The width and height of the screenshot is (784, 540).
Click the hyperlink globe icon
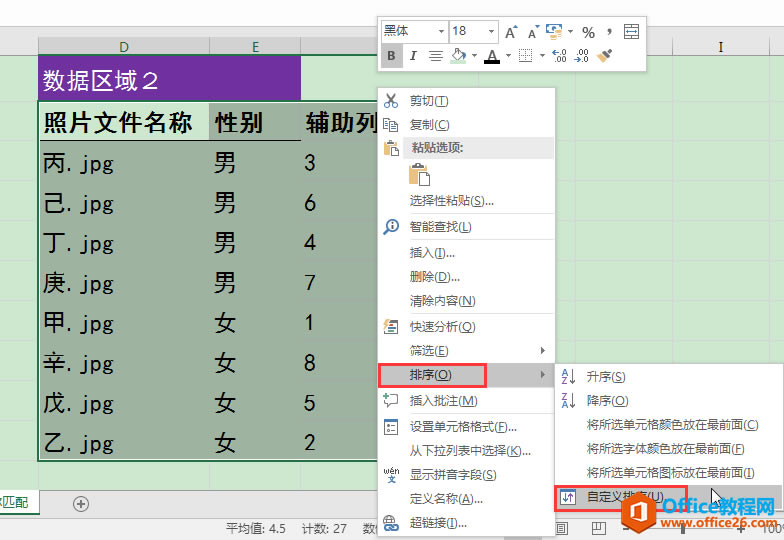(390, 524)
